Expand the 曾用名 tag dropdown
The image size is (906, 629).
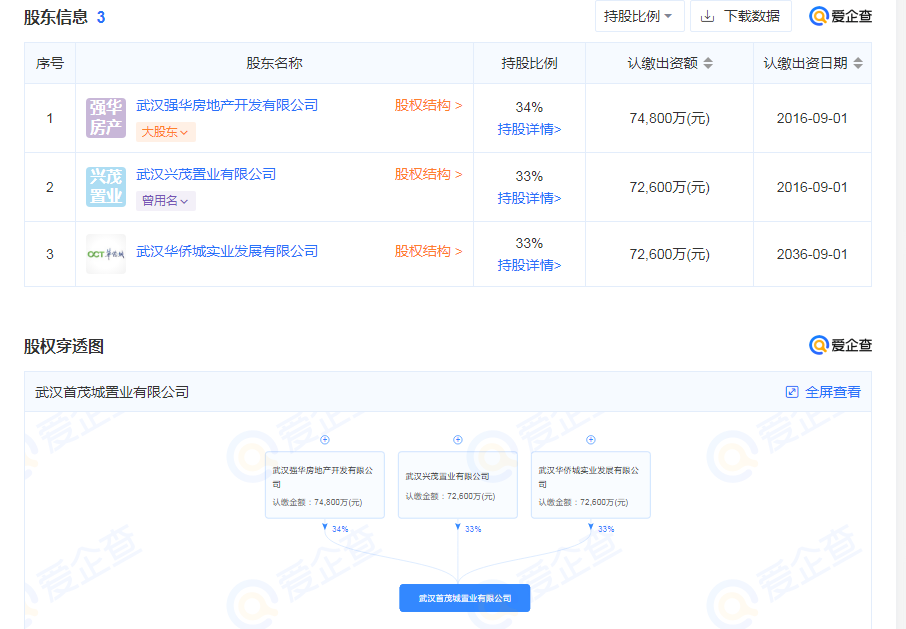[x=165, y=200]
